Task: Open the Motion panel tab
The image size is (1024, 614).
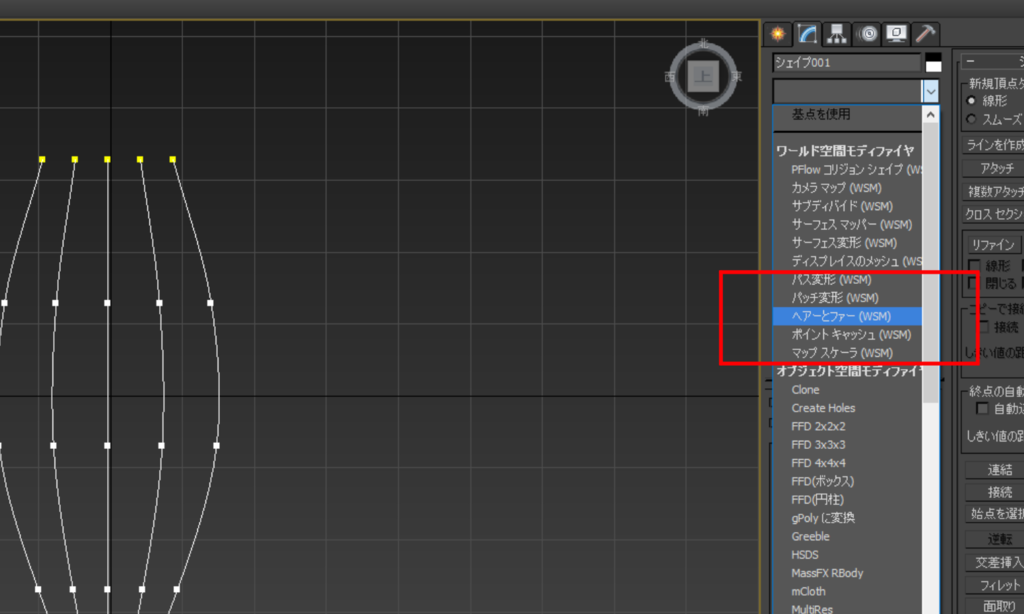Action: pyautogui.click(x=867, y=34)
